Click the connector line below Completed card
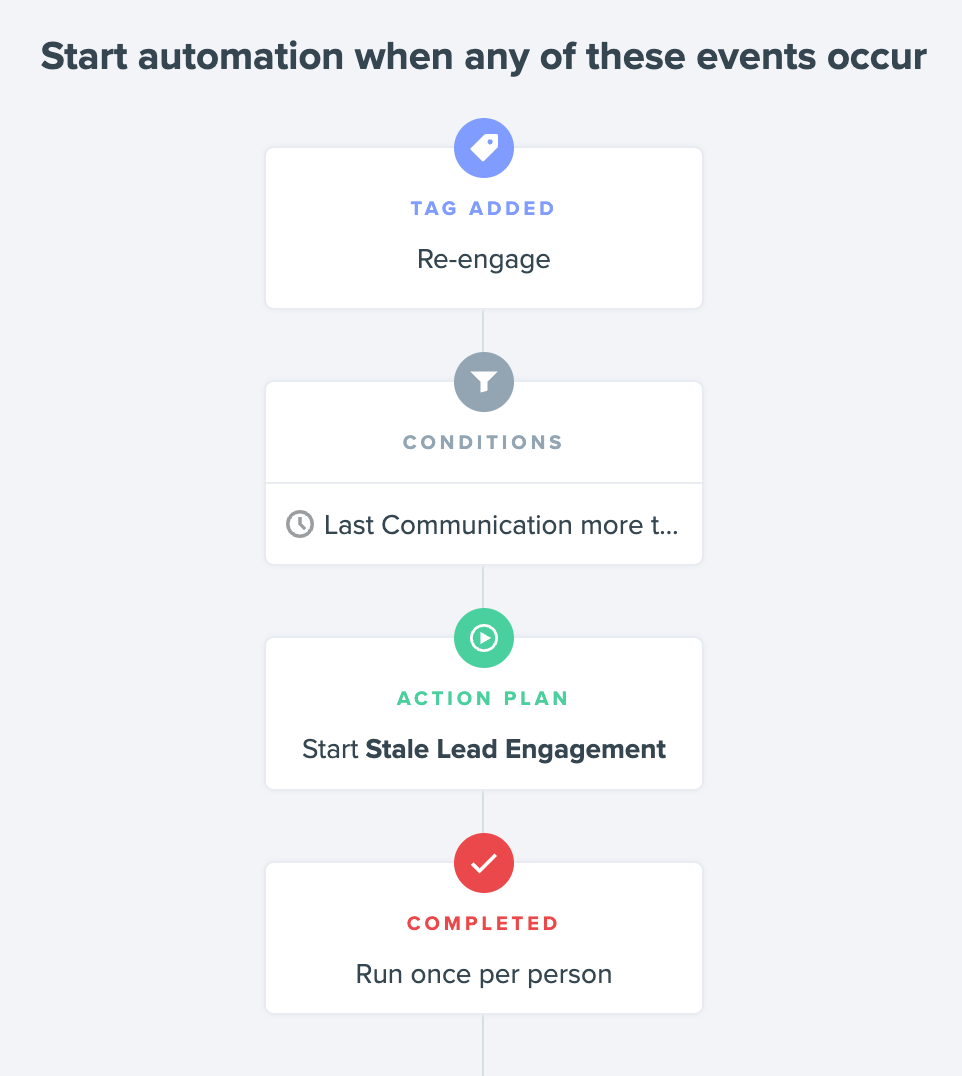 [483, 1044]
